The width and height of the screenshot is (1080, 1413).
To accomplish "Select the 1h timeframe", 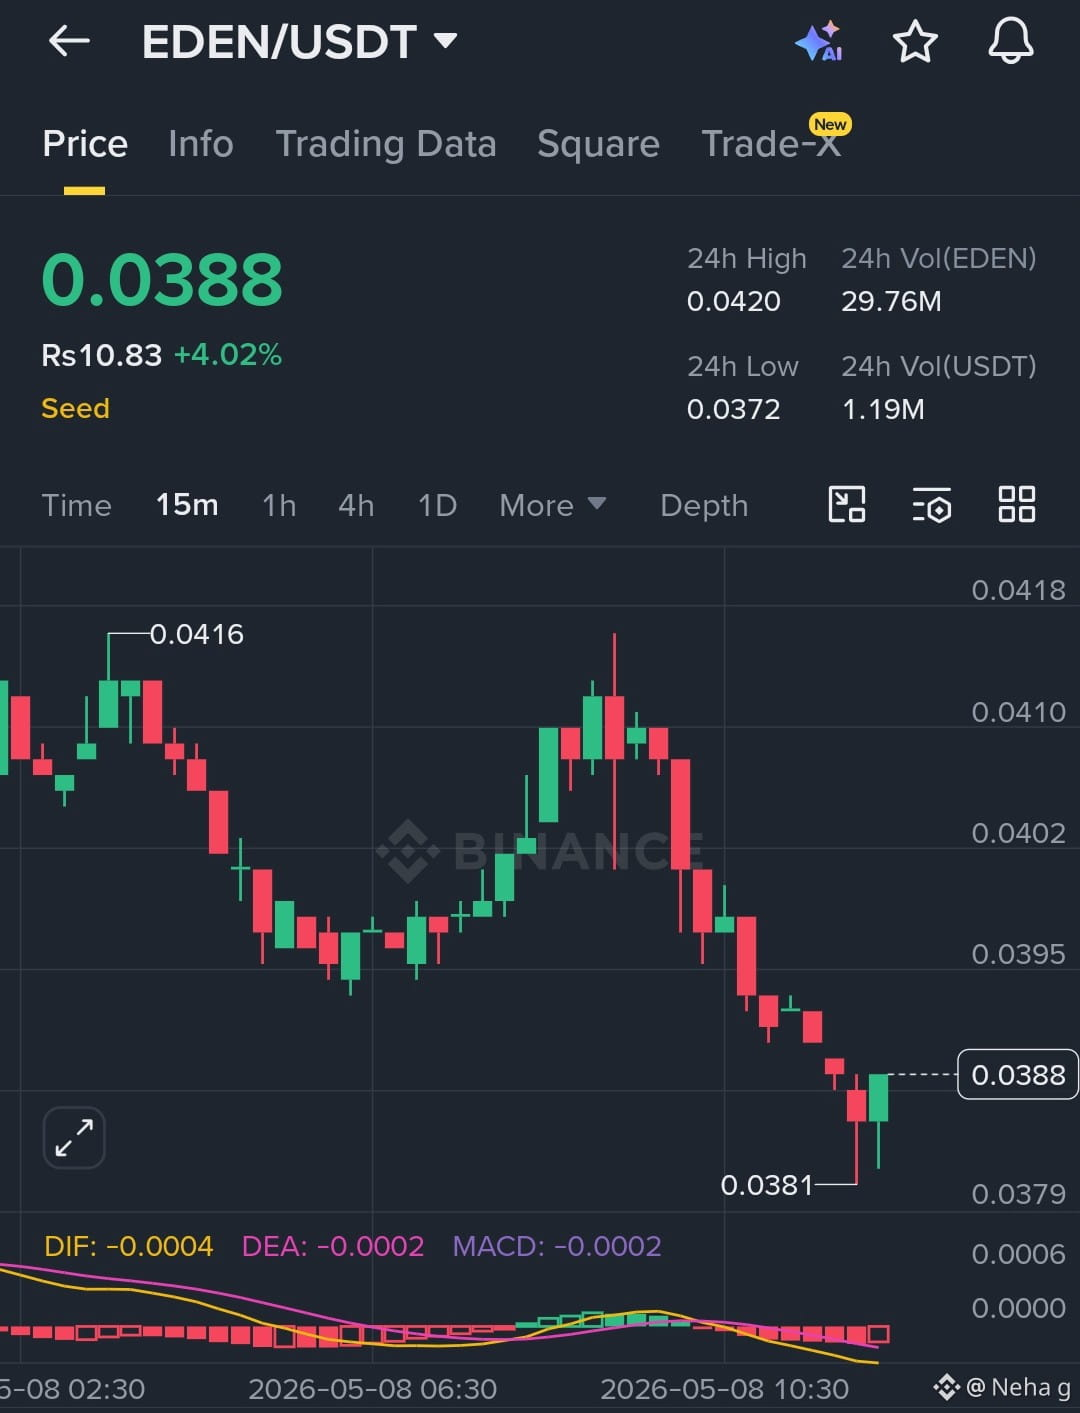I will pos(279,505).
